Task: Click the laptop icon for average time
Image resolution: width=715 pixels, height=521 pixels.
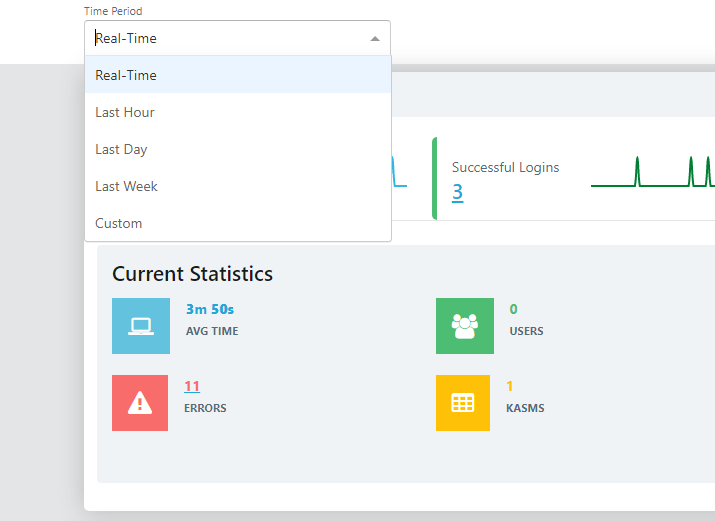Action: (140, 326)
